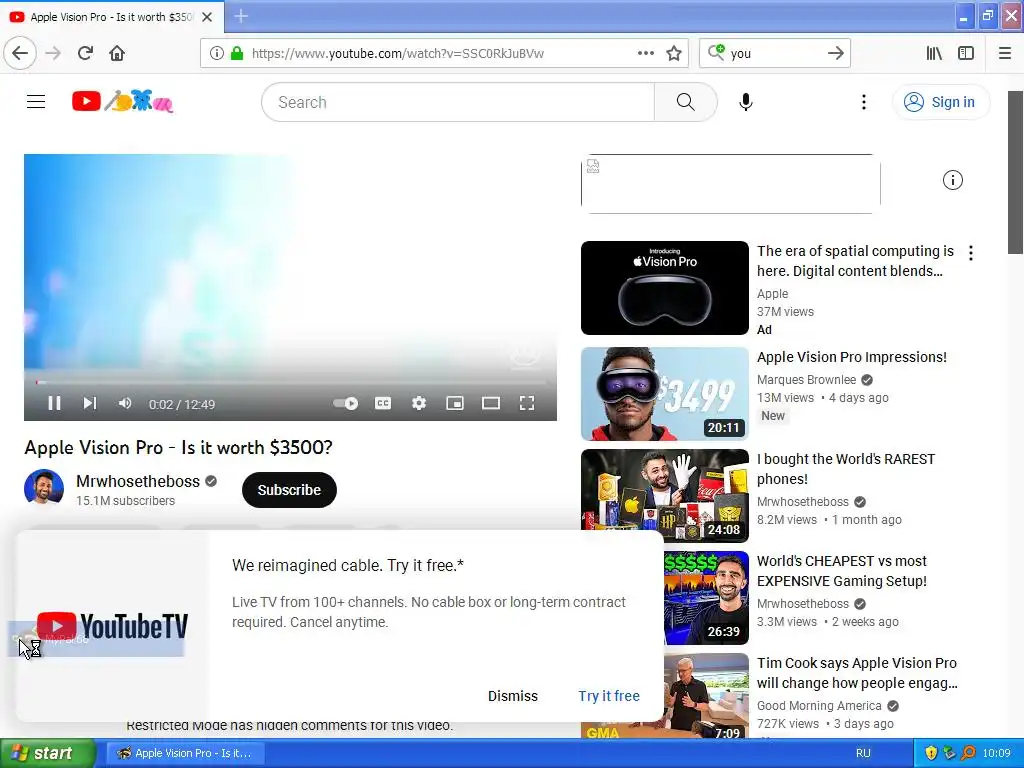Viewport: 1024px width, 768px height.
Task: Click the video progress bar
Action: tap(291, 382)
